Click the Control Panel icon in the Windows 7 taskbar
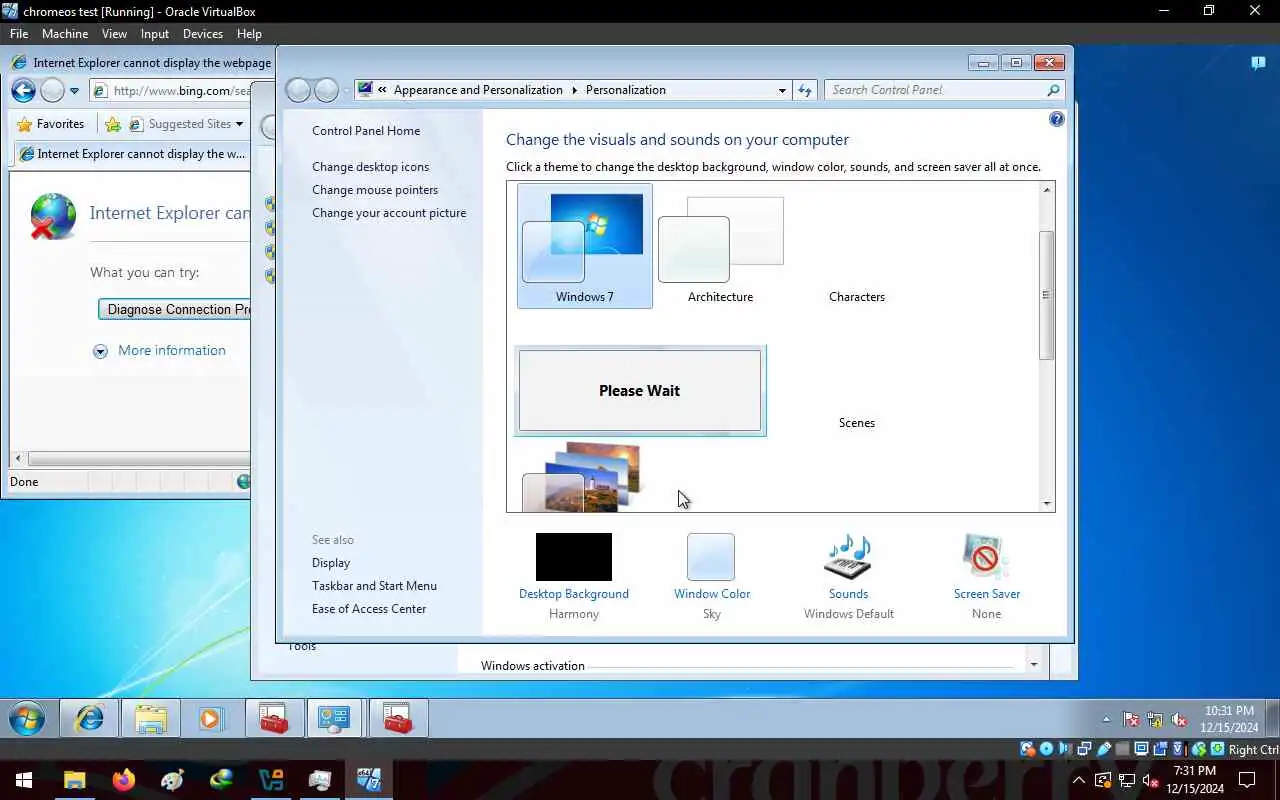The height and width of the screenshot is (800, 1280). click(x=333, y=719)
